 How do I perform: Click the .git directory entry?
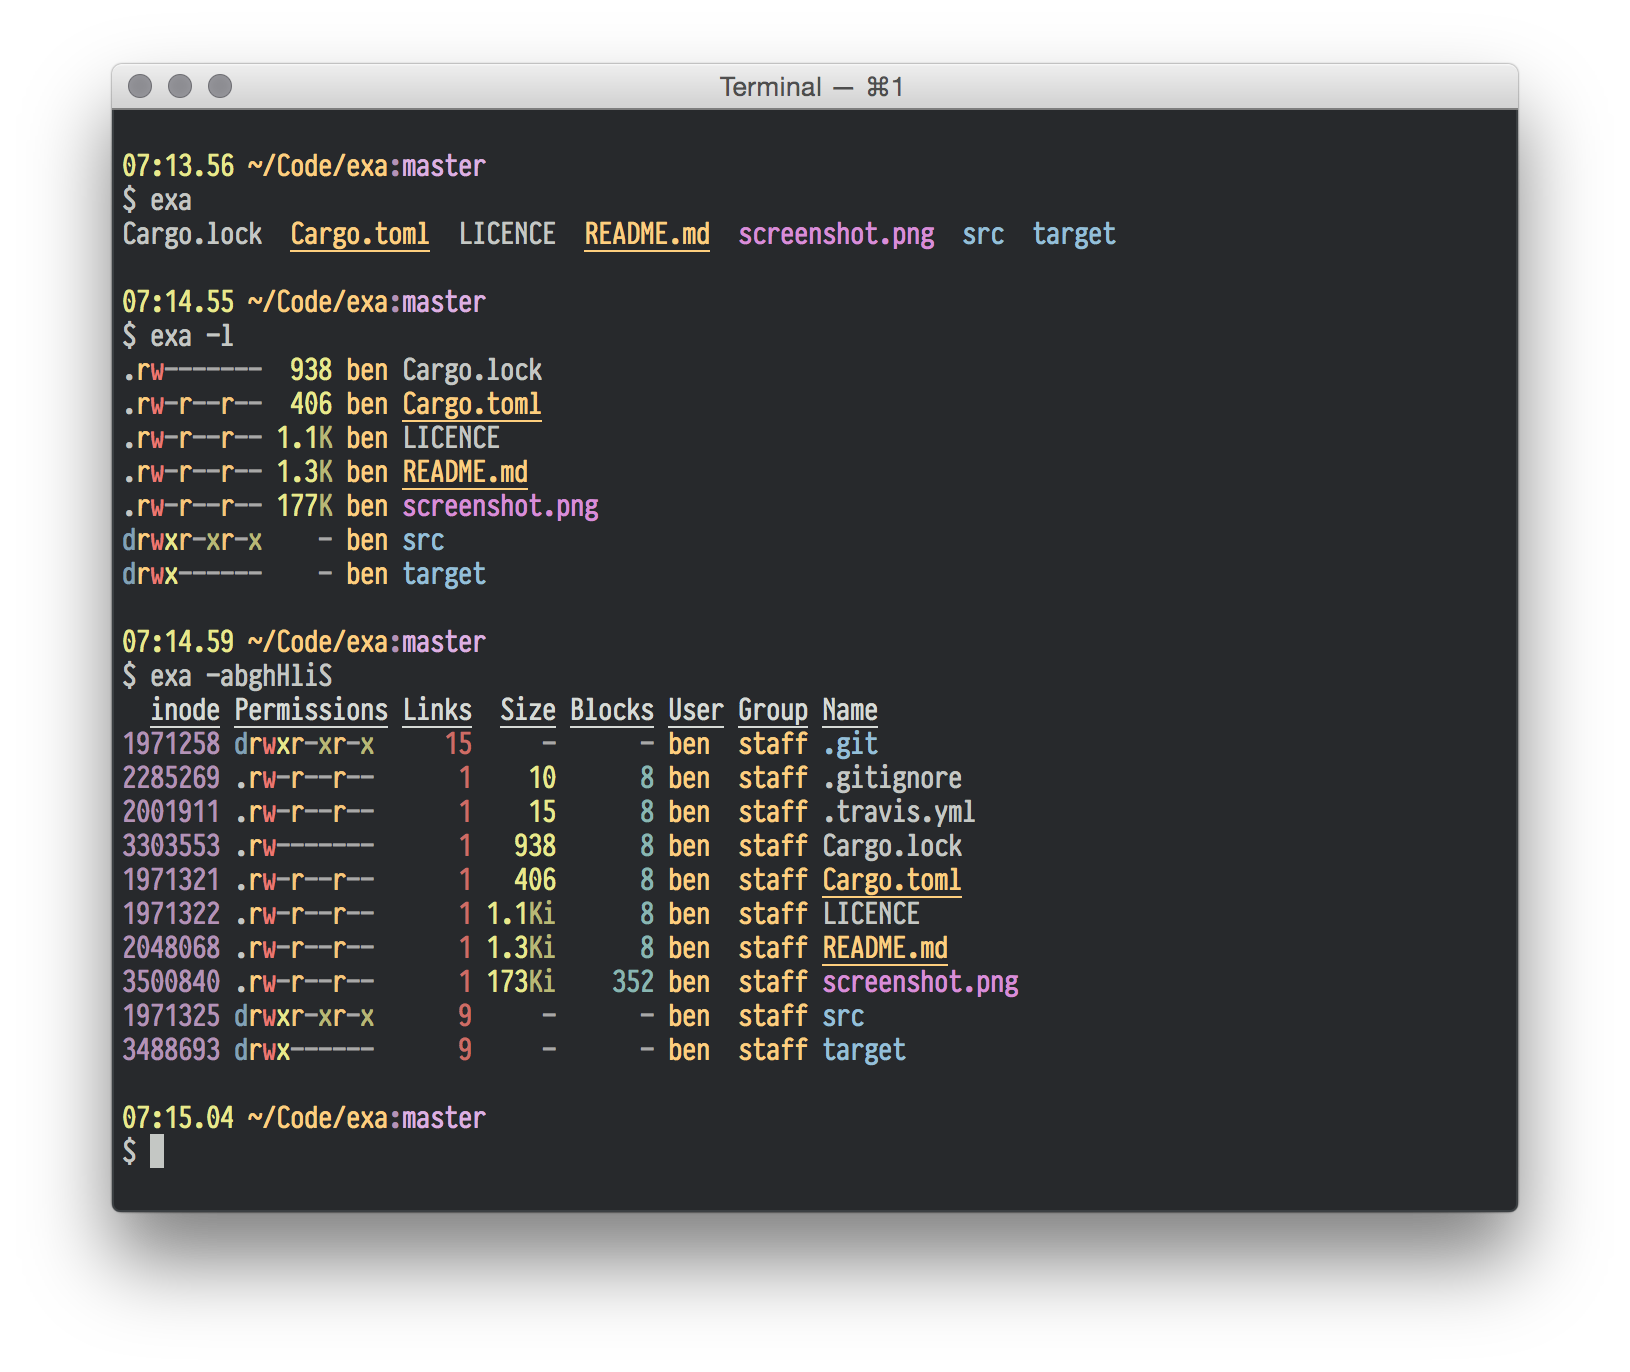[850, 744]
